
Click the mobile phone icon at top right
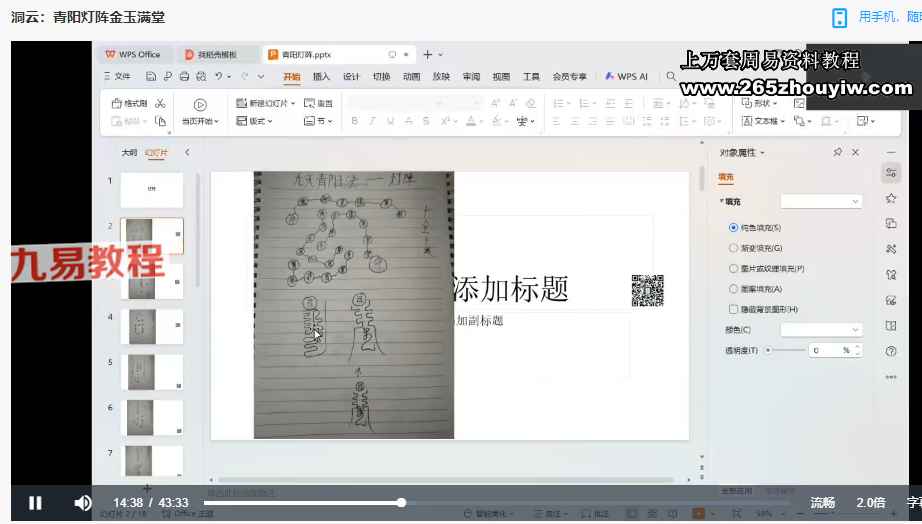click(840, 17)
